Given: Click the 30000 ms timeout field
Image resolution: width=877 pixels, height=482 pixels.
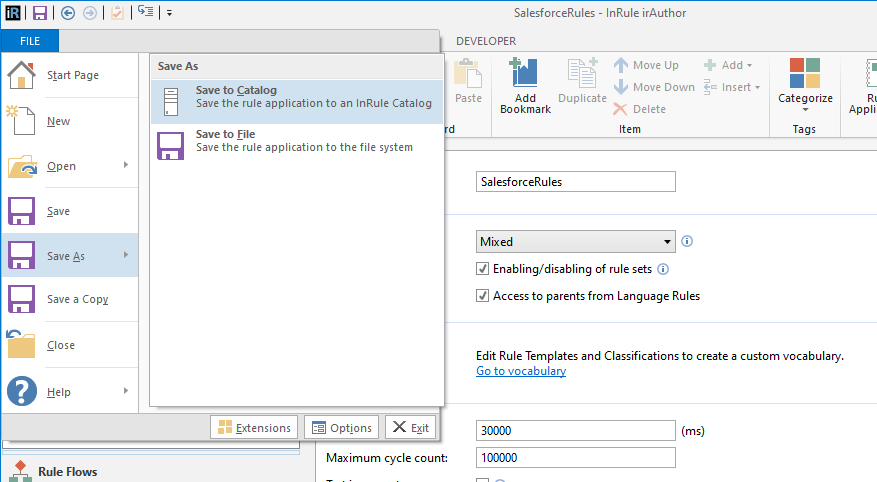Looking at the screenshot, I should click(576, 431).
